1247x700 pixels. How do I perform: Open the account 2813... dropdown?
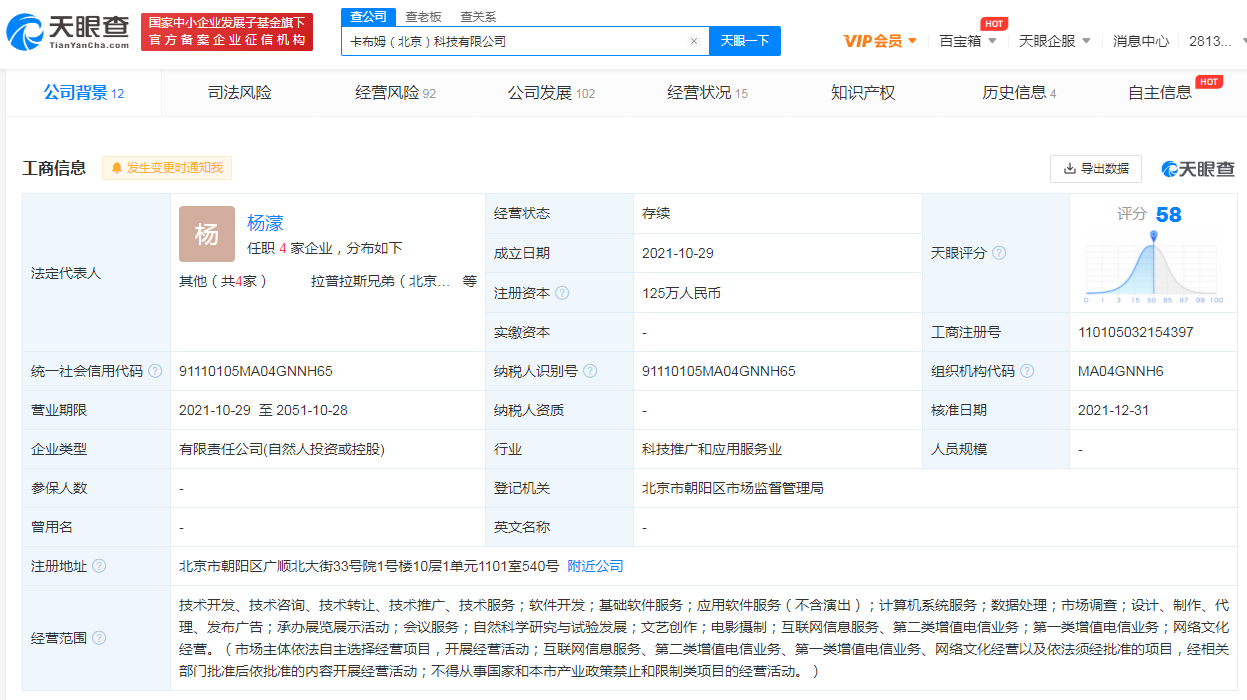[1217, 41]
